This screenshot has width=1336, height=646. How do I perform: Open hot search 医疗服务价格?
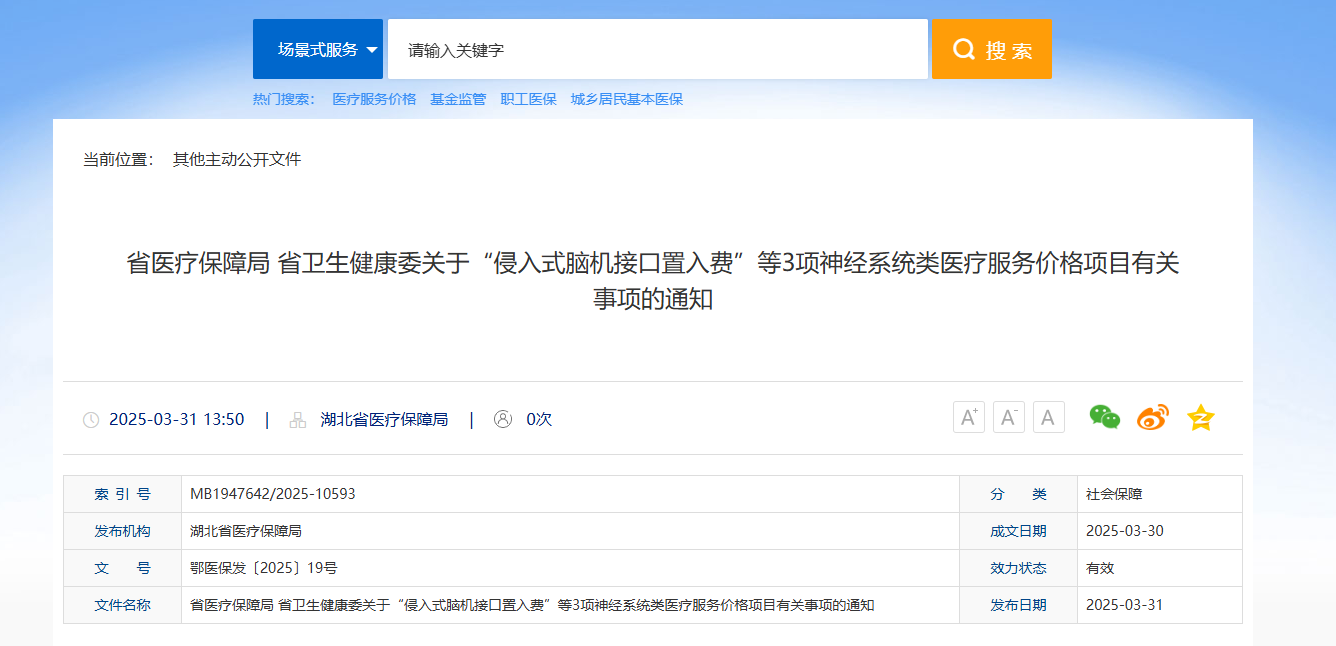374,99
